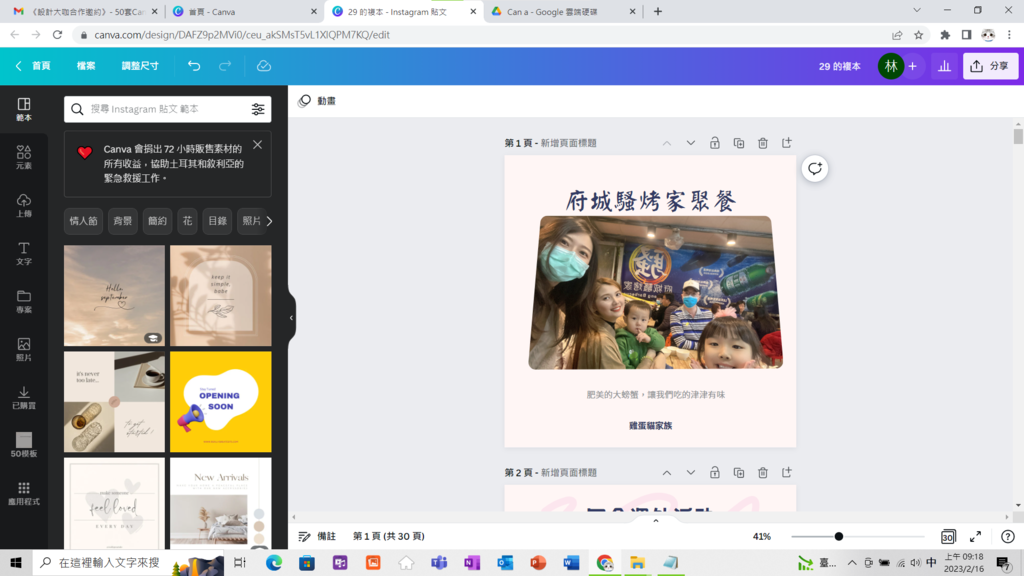This screenshot has width=1024, height=576.
Task: Adjust the zoom slider handle
Action: pyautogui.click(x=839, y=537)
